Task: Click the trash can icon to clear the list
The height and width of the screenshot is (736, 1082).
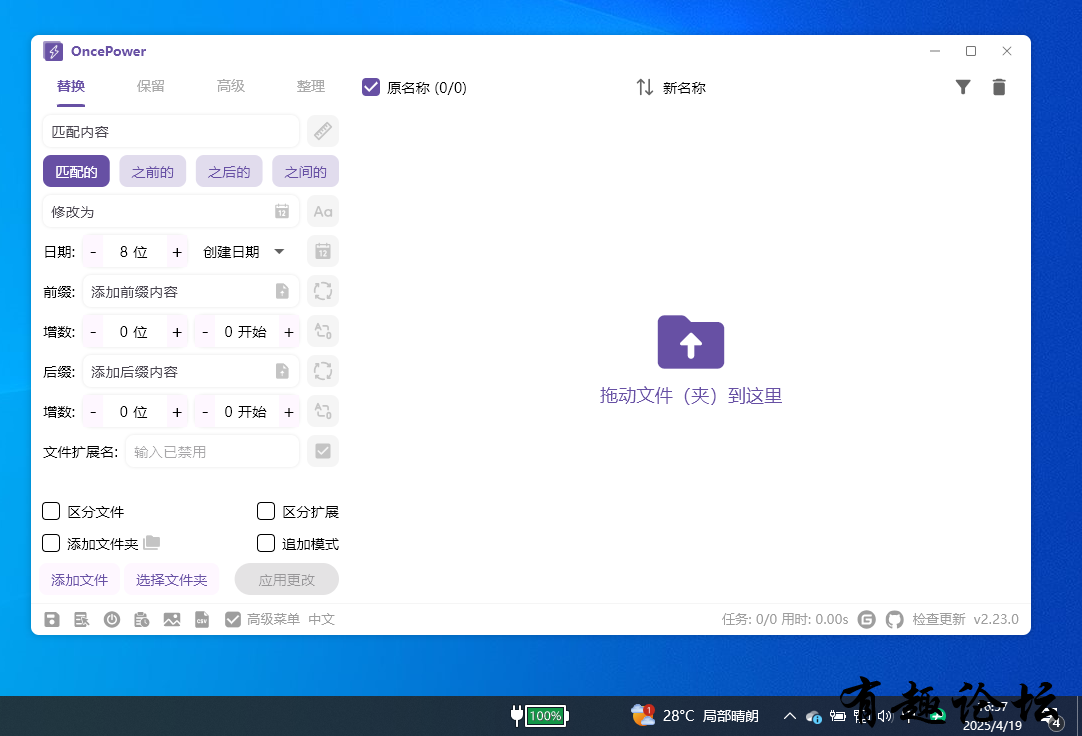Action: click(999, 87)
